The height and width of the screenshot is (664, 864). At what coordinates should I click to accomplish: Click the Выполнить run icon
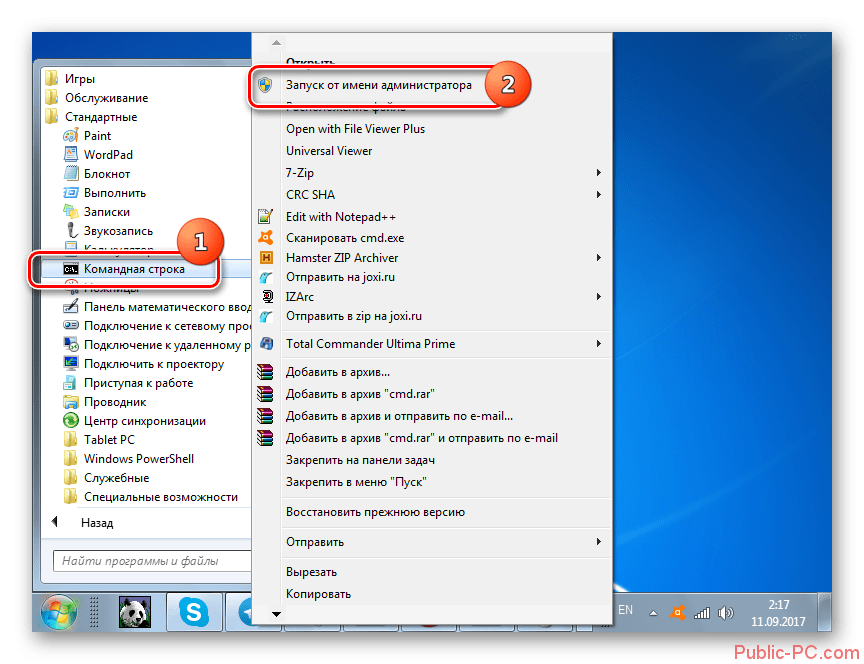[x=71, y=192]
